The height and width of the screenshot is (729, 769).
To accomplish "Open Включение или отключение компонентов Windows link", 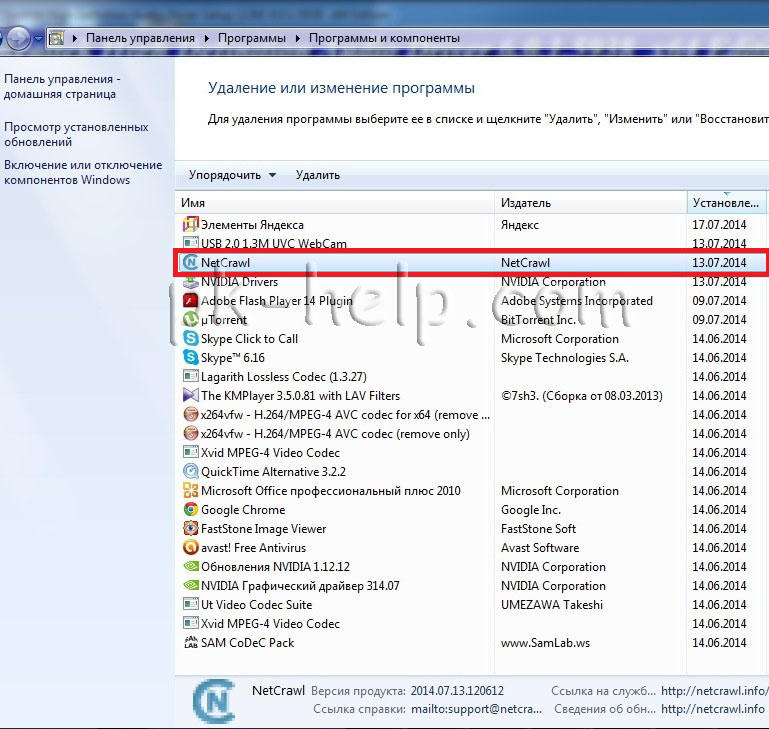I will point(82,172).
